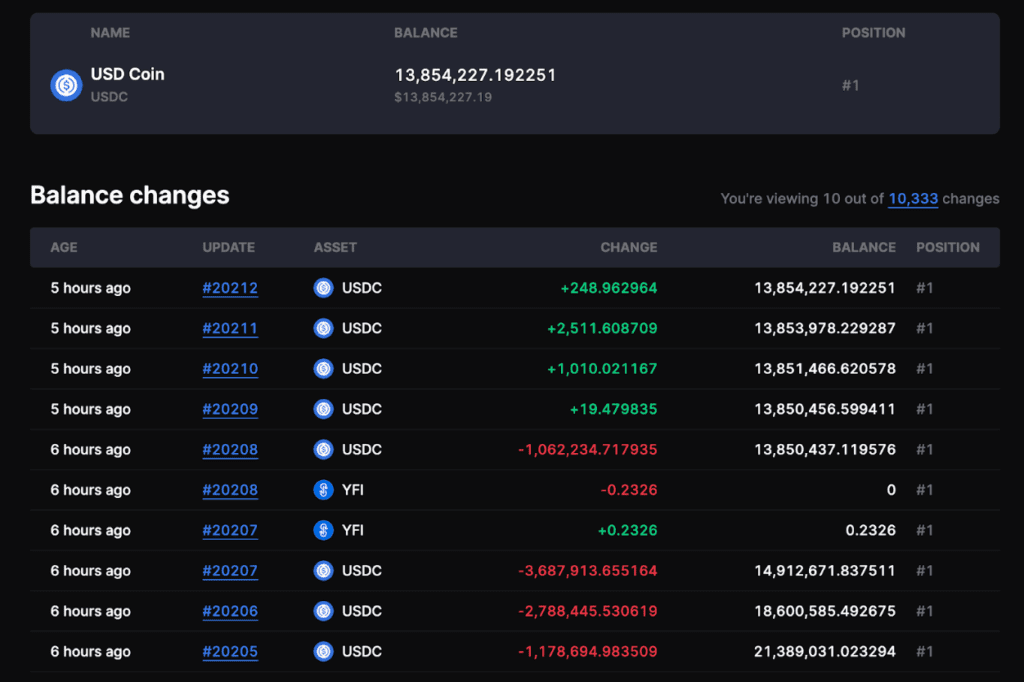Click the USDC icon on update #20210 row
This screenshot has width=1024, height=682.
[323, 368]
